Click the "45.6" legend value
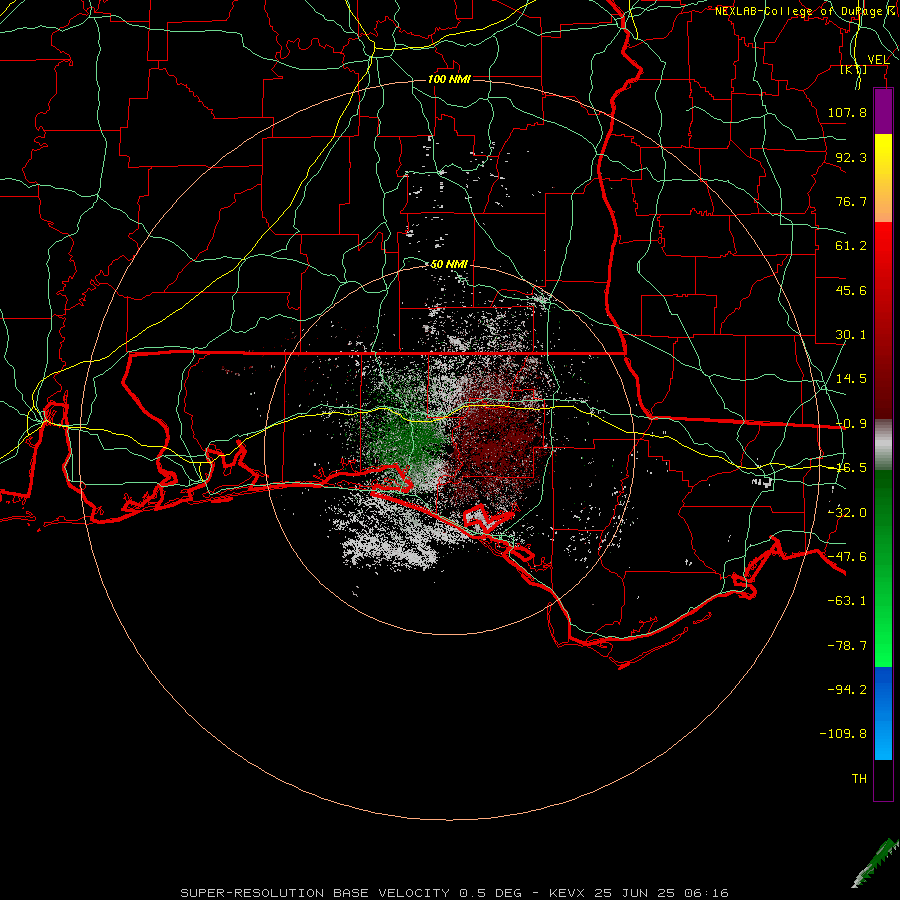The width and height of the screenshot is (900, 900). point(851,290)
